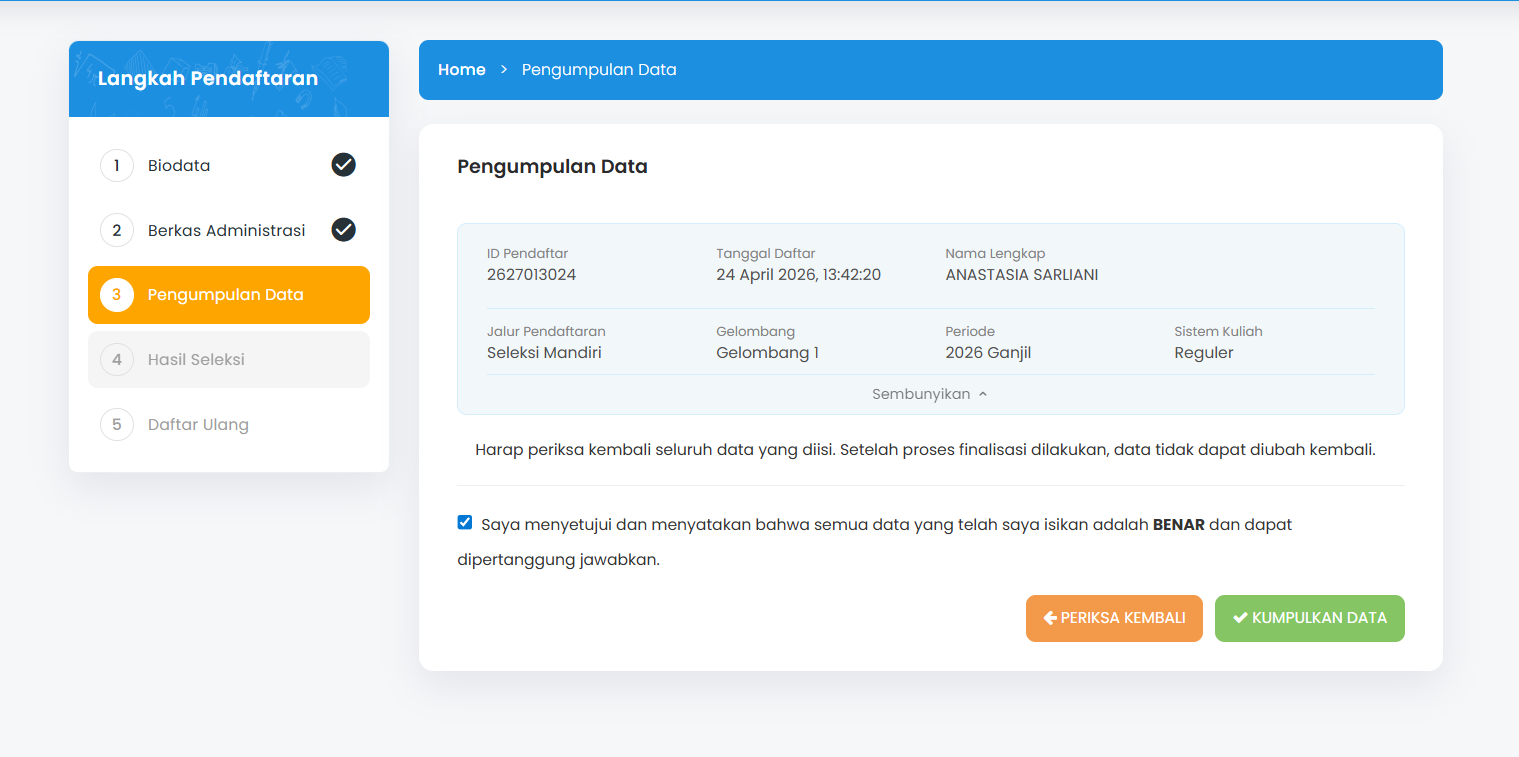This screenshot has width=1519, height=757.
Task: Click the step 2 number circle
Action: [x=117, y=230]
